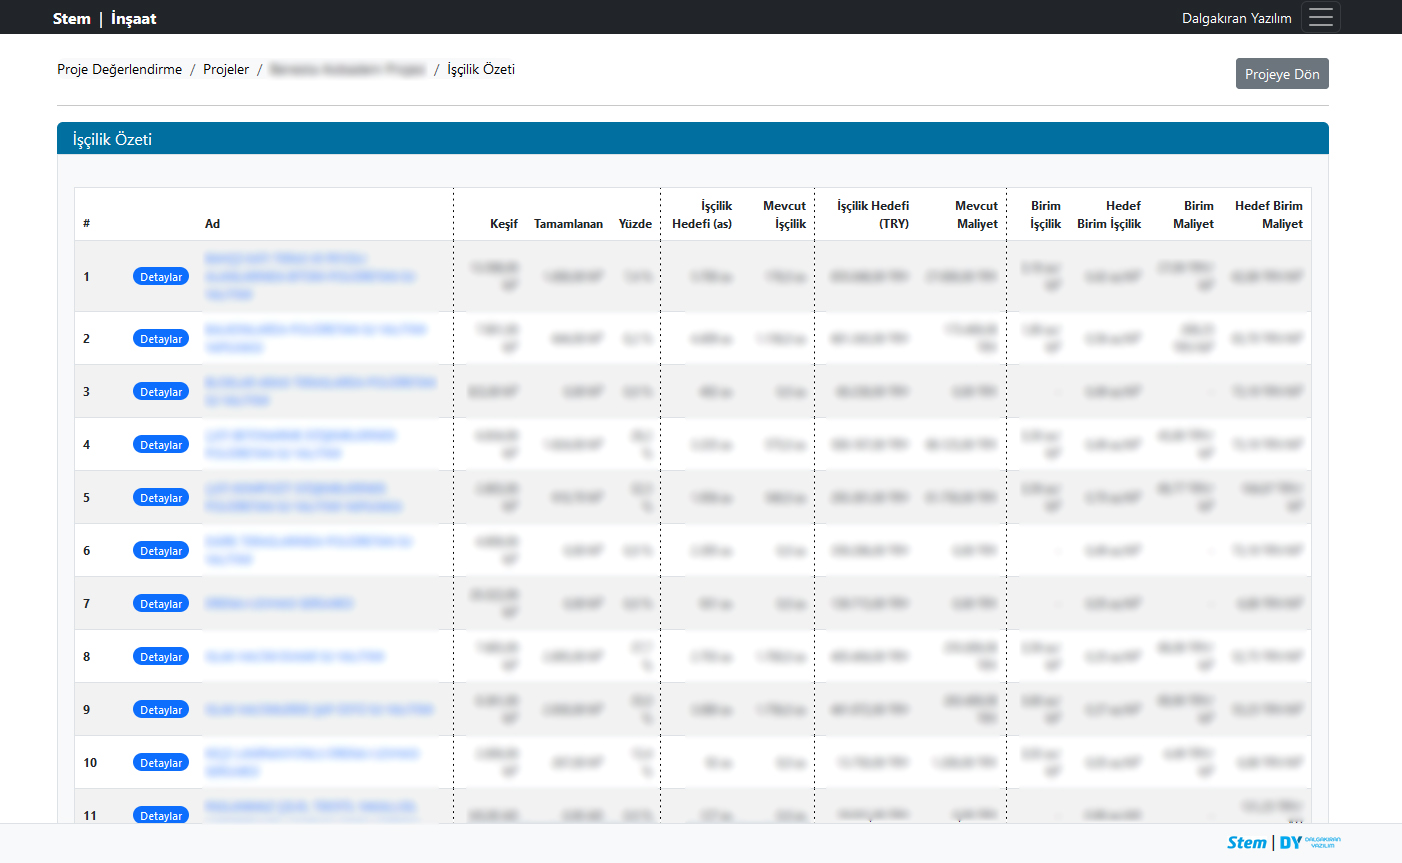This screenshot has width=1402, height=863.
Task: Open row 6 Detaylar button
Action: [x=161, y=551]
